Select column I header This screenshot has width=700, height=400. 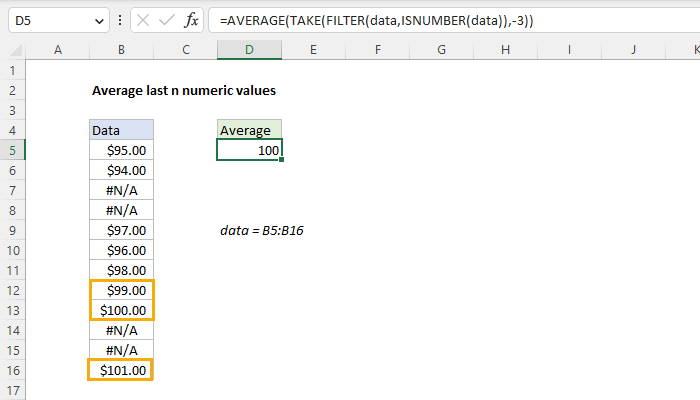569,50
